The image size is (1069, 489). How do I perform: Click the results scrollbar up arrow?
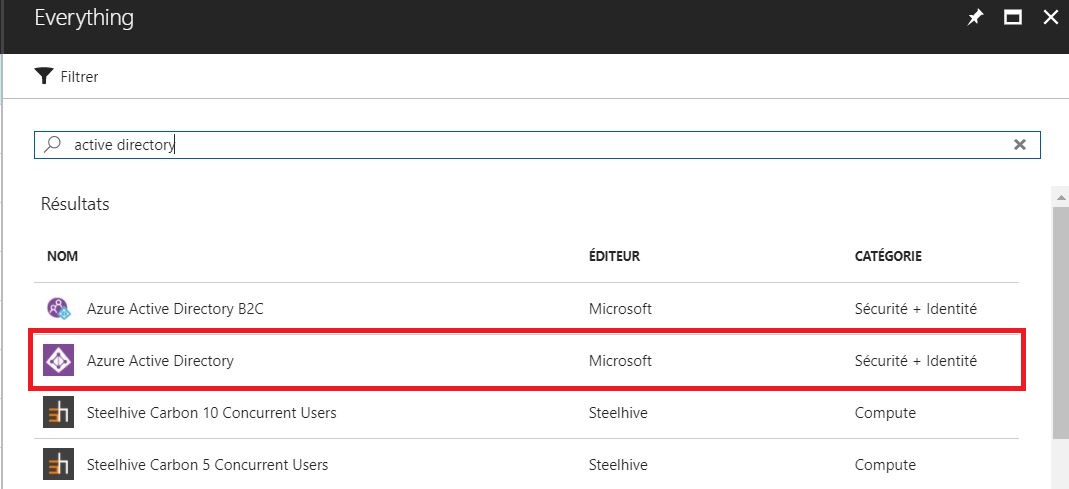point(1061,197)
